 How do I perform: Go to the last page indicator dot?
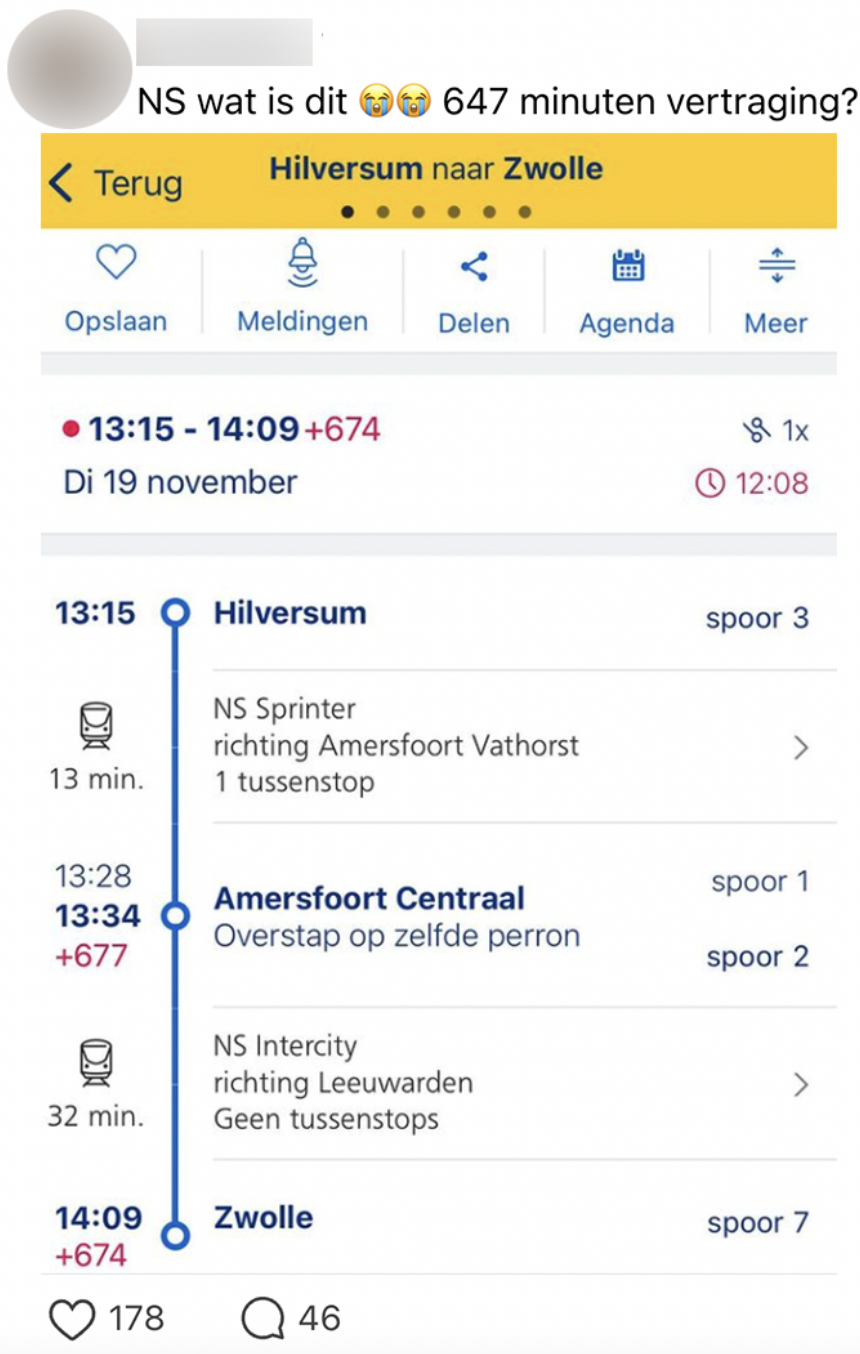(x=525, y=212)
